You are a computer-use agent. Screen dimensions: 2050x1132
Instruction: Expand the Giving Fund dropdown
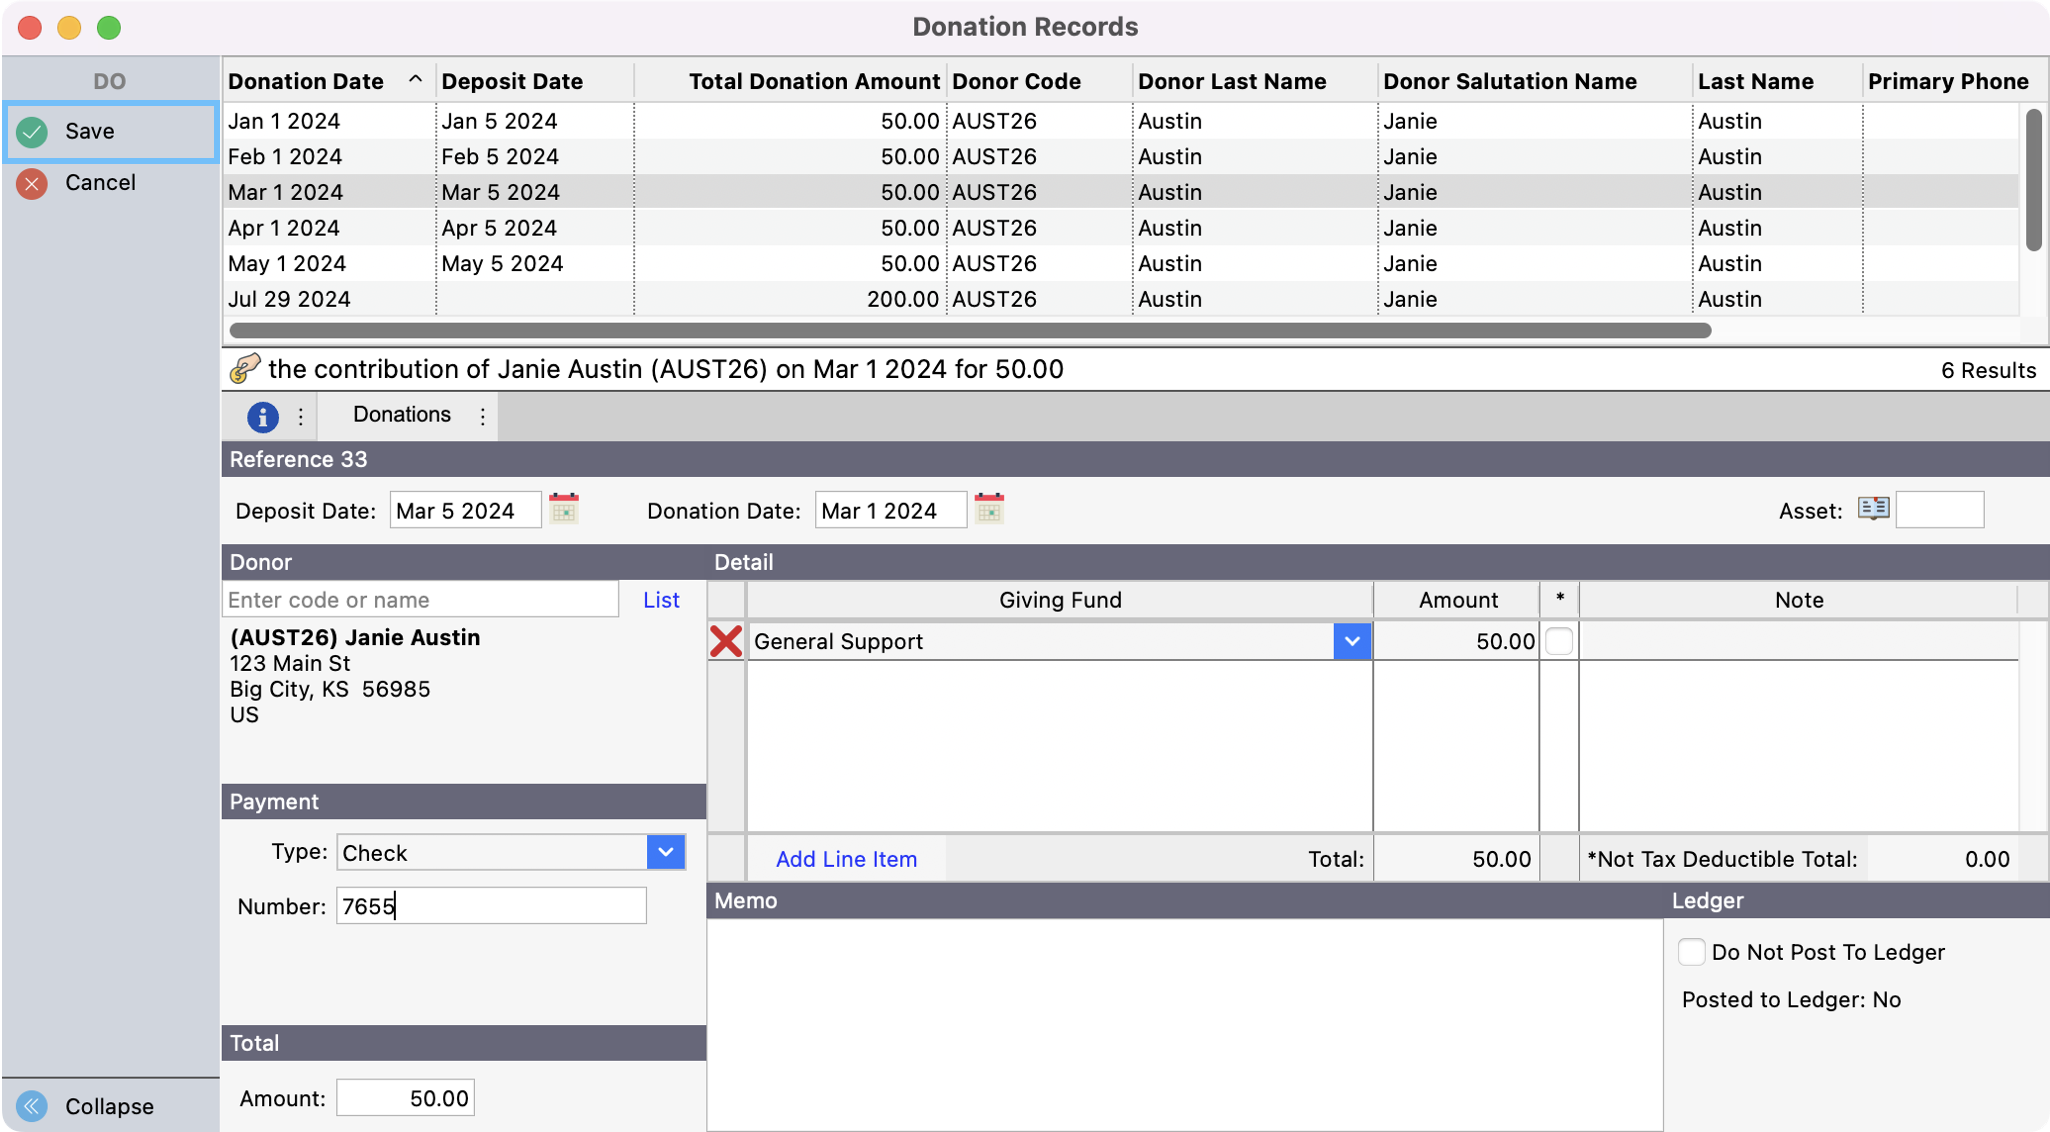(x=1351, y=641)
